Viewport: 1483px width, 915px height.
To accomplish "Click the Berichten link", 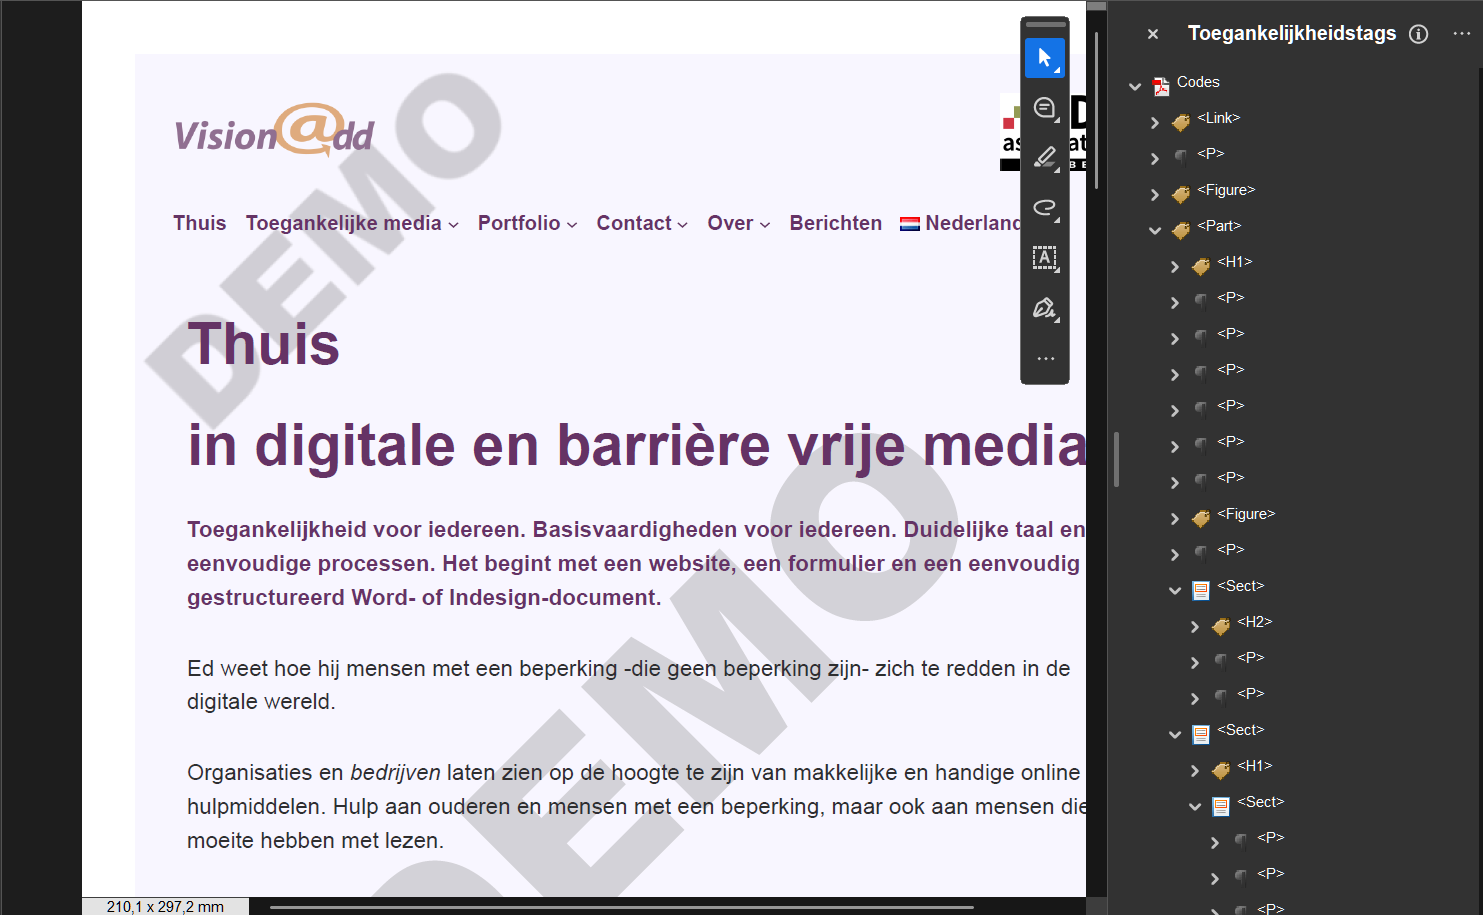I will (835, 223).
